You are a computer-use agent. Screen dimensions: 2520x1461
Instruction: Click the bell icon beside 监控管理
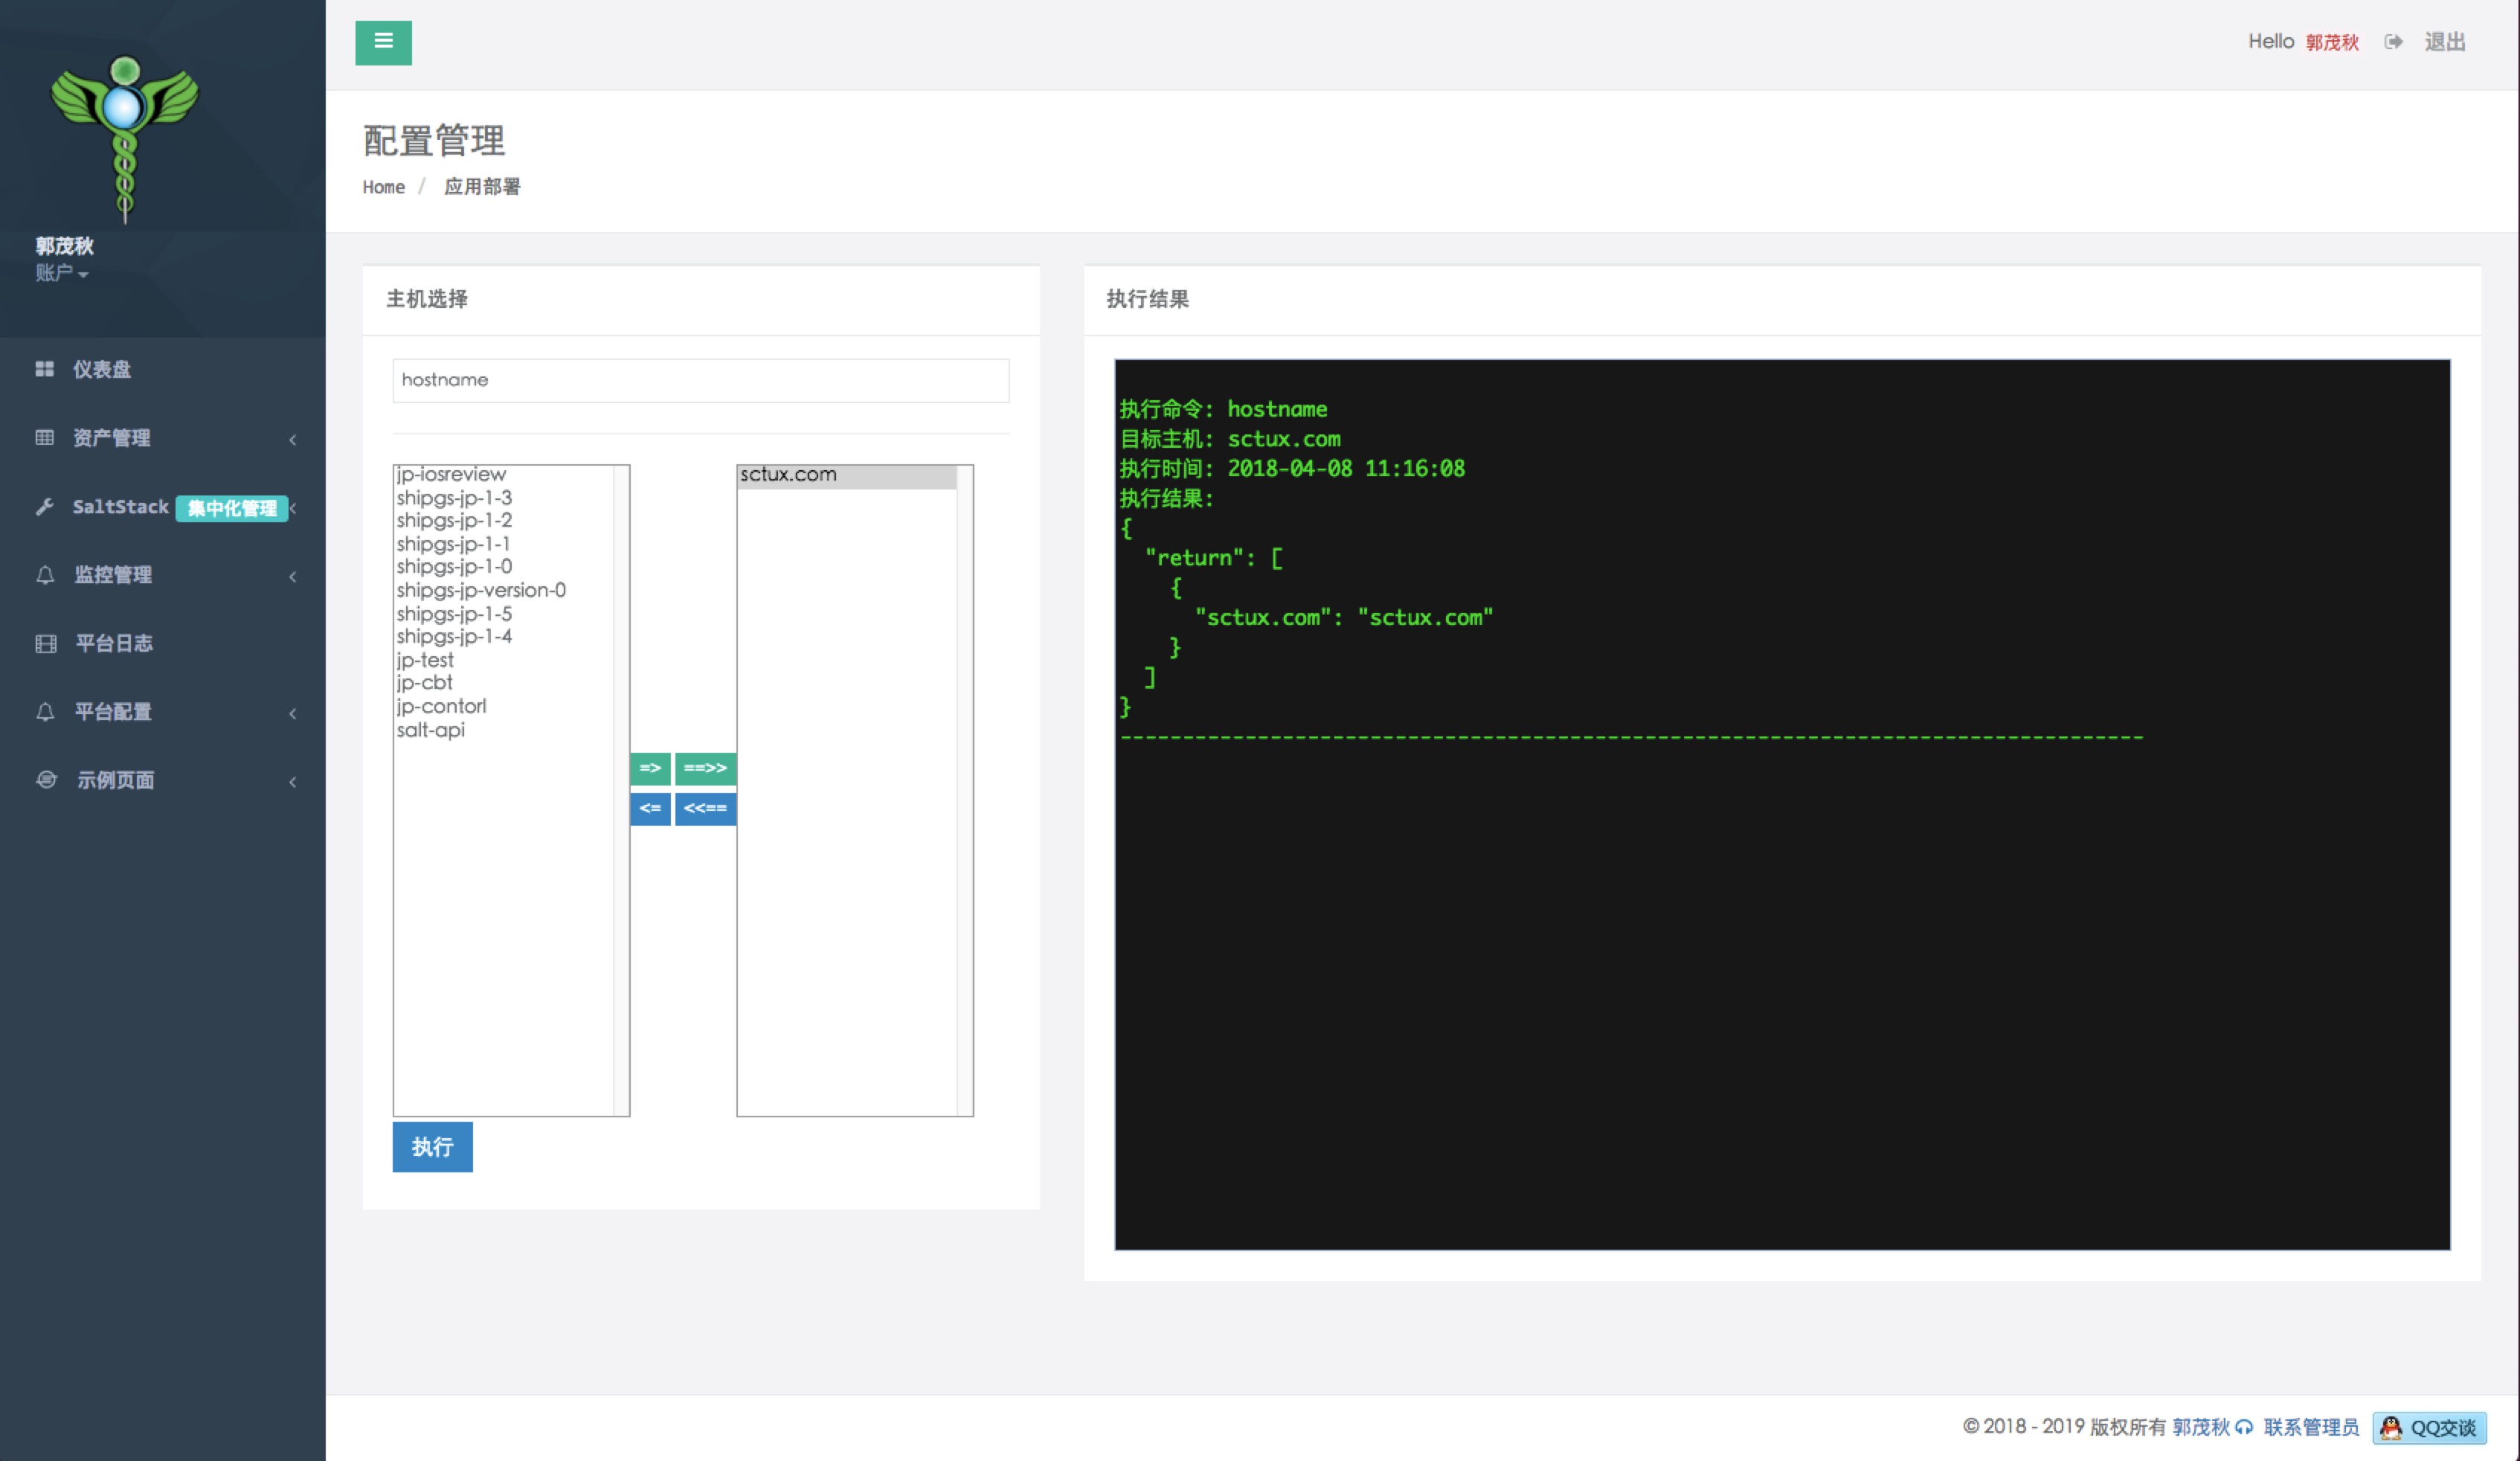tap(45, 575)
